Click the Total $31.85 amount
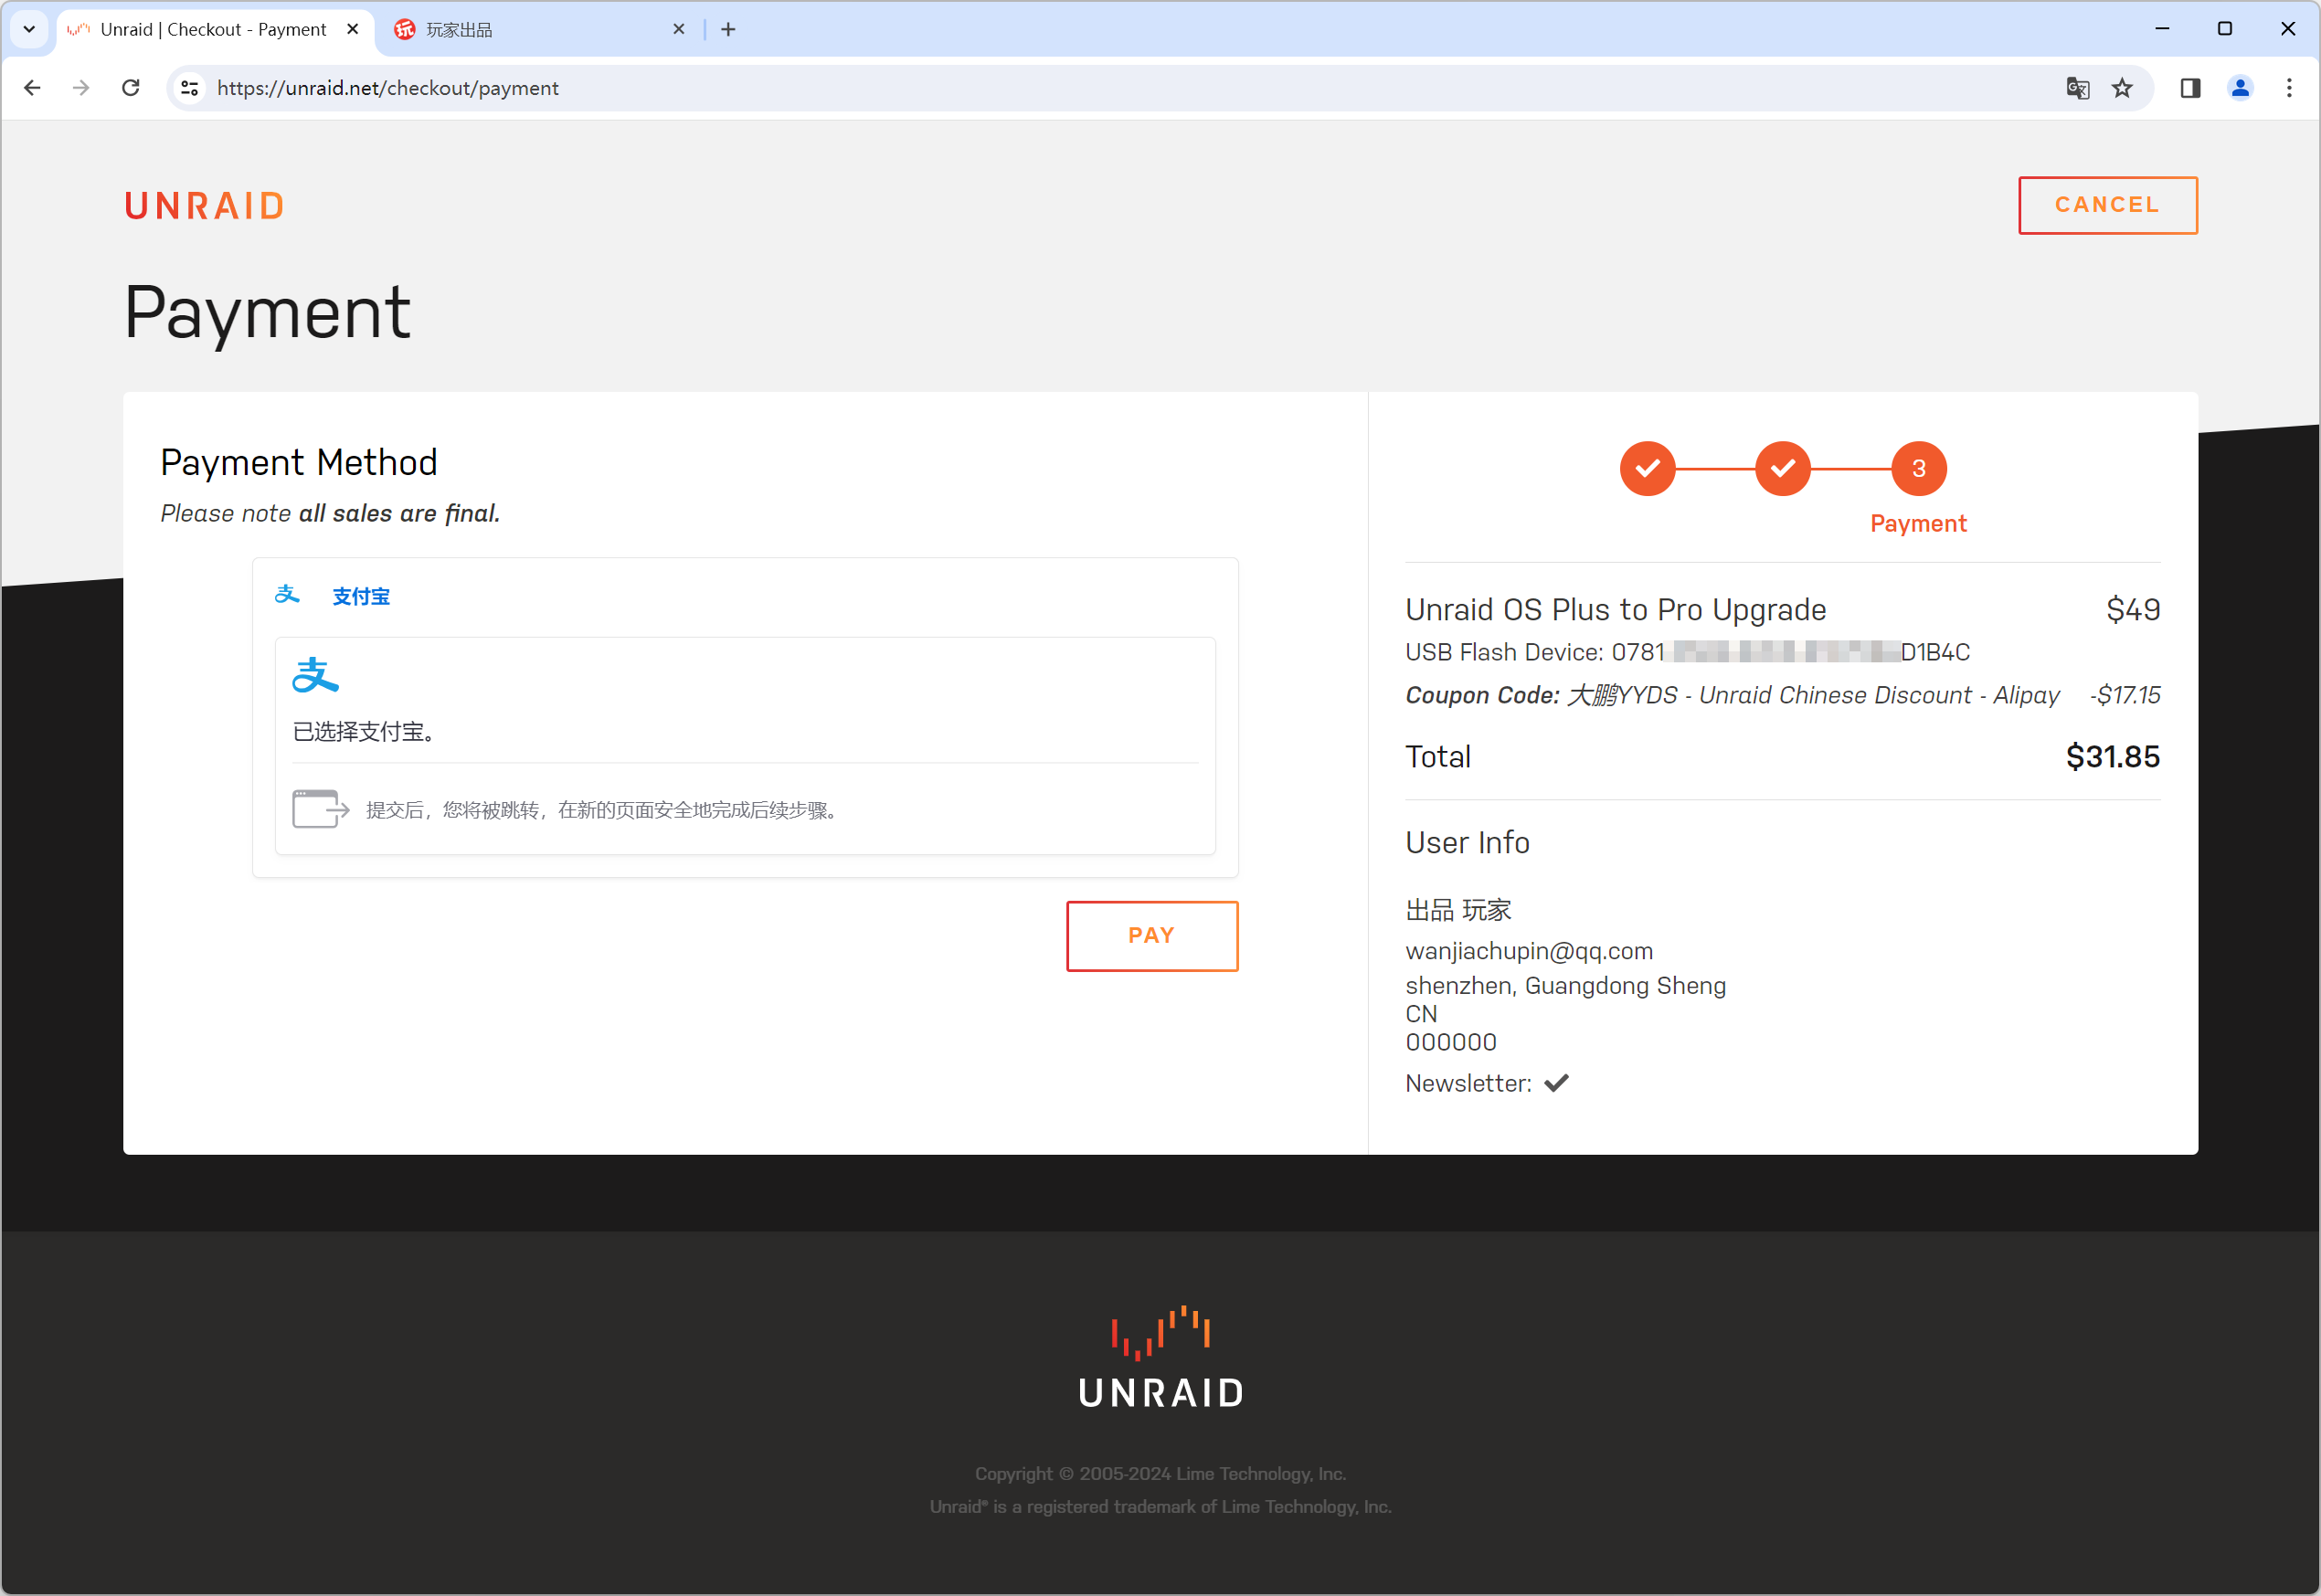Screen dimensions: 2321x1596 (x=2112, y=757)
